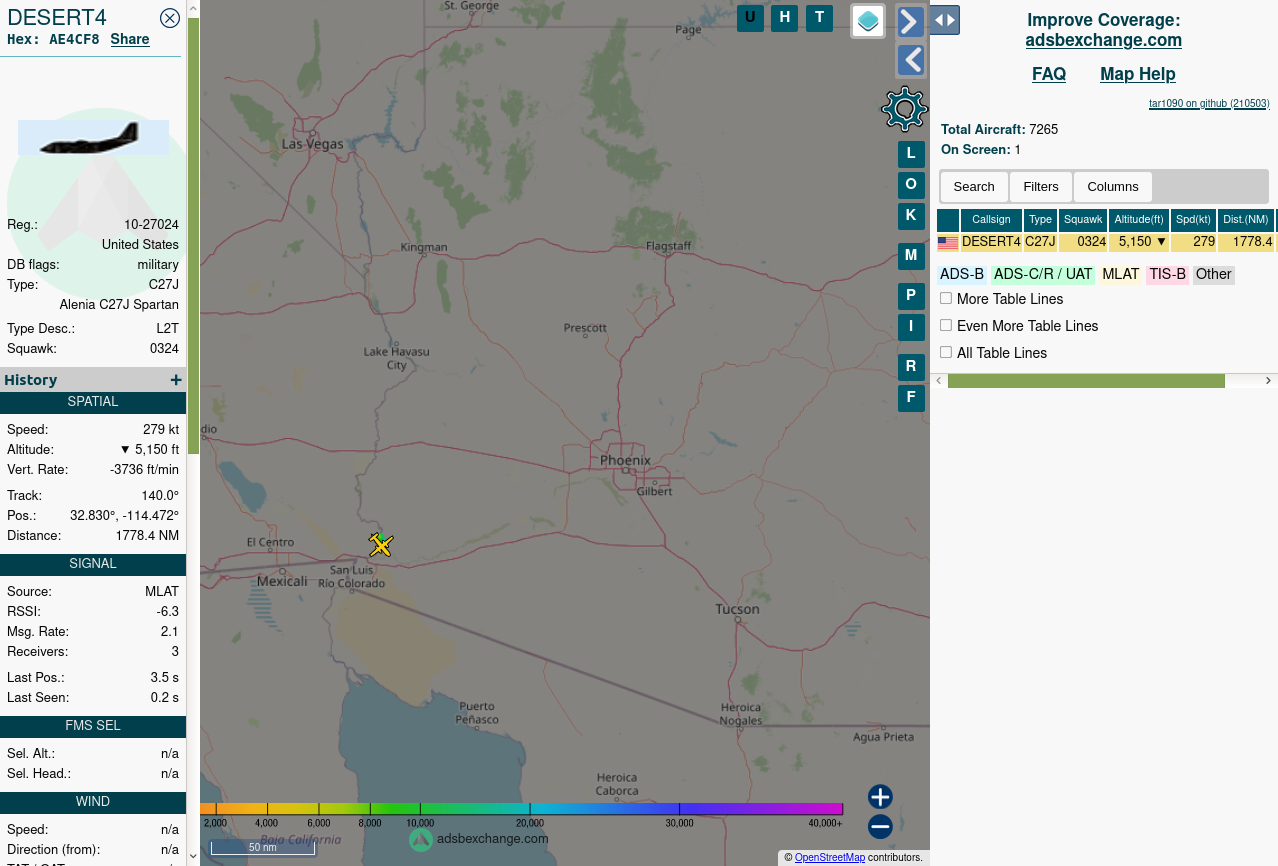The width and height of the screenshot is (1278, 866).
Task: Toggle sidebar with the double-arrow button
Action: tap(945, 20)
